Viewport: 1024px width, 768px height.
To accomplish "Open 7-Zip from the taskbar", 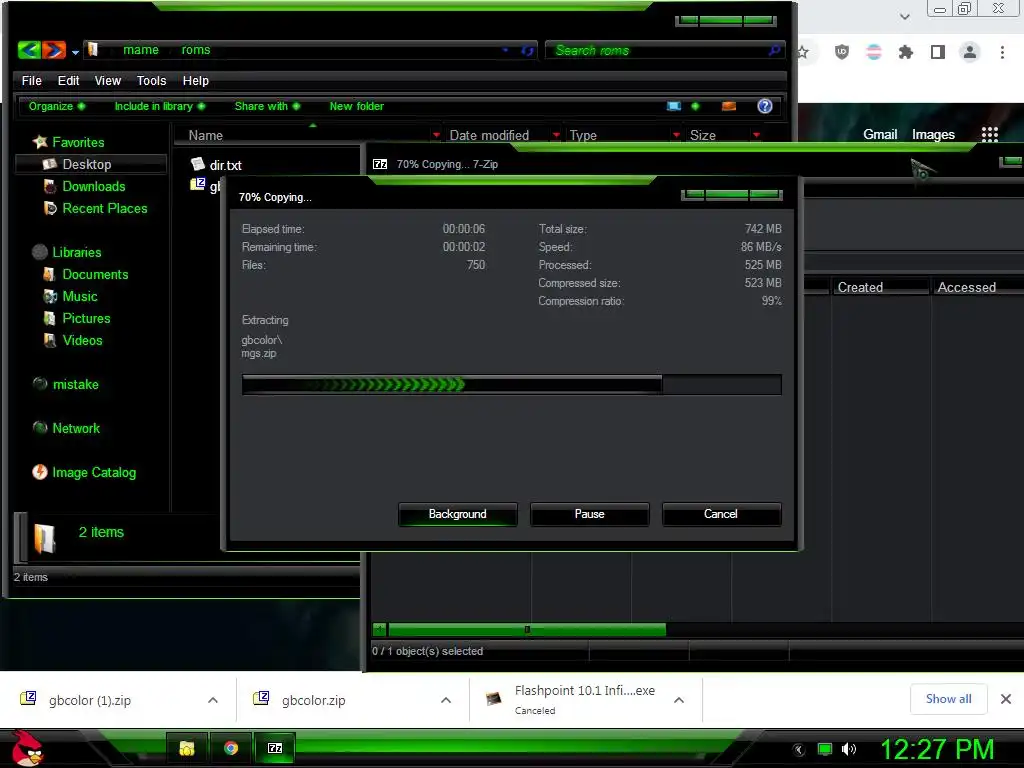I will click(276, 748).
